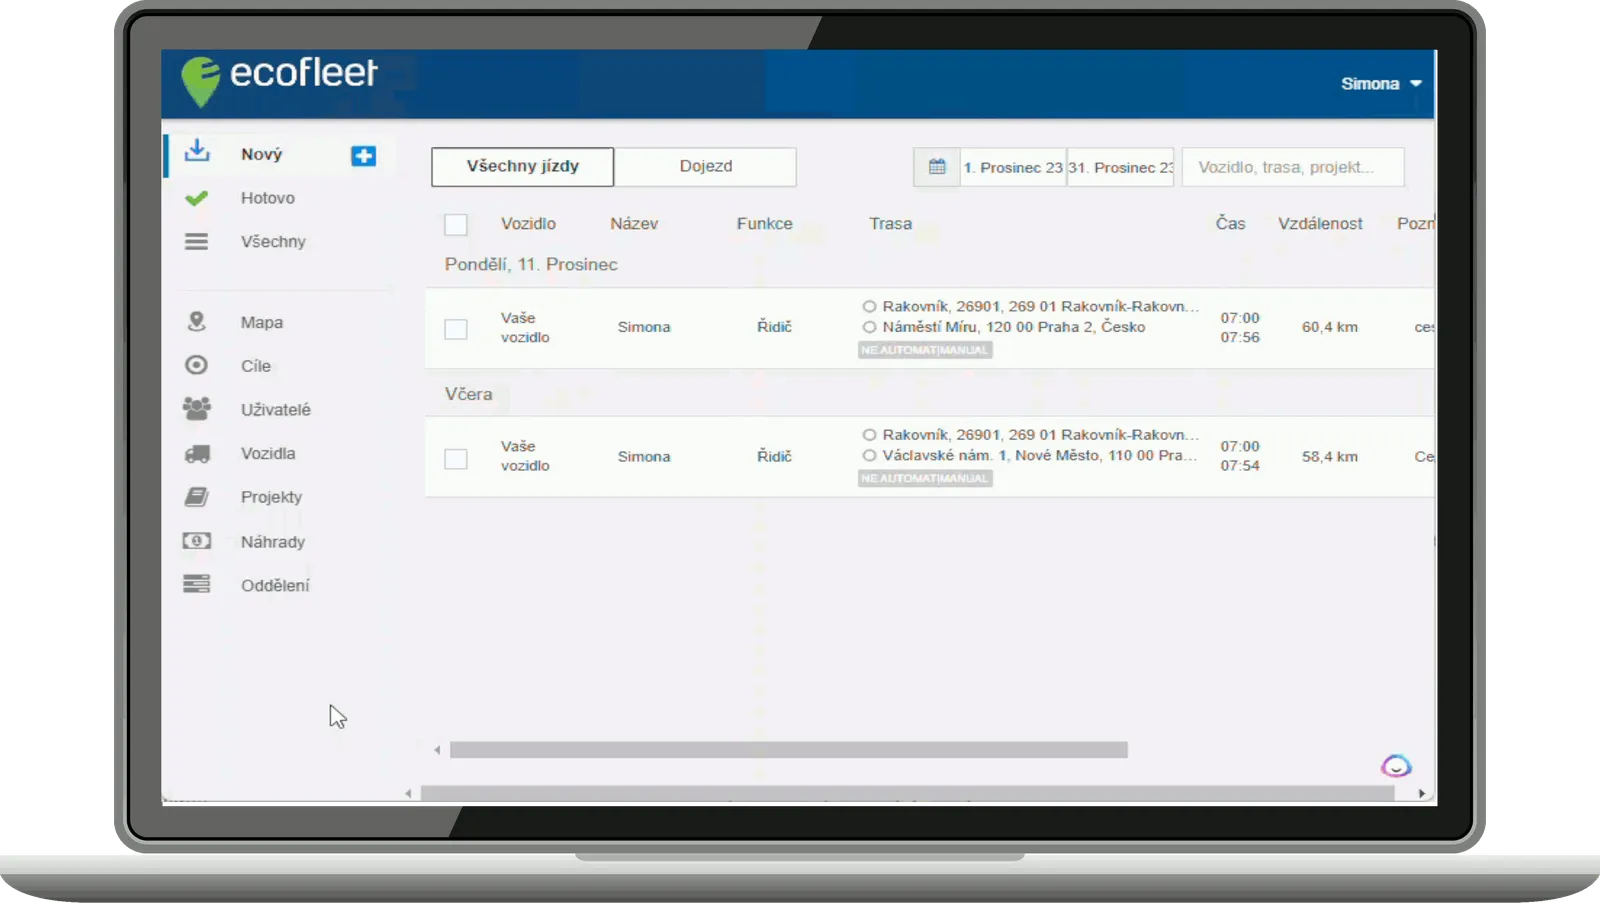Image resolution: width=1600 pixels, height=903 pixels.
Task: Click the horizontal scrollbar under the trips table
Action: coord(788,750)
